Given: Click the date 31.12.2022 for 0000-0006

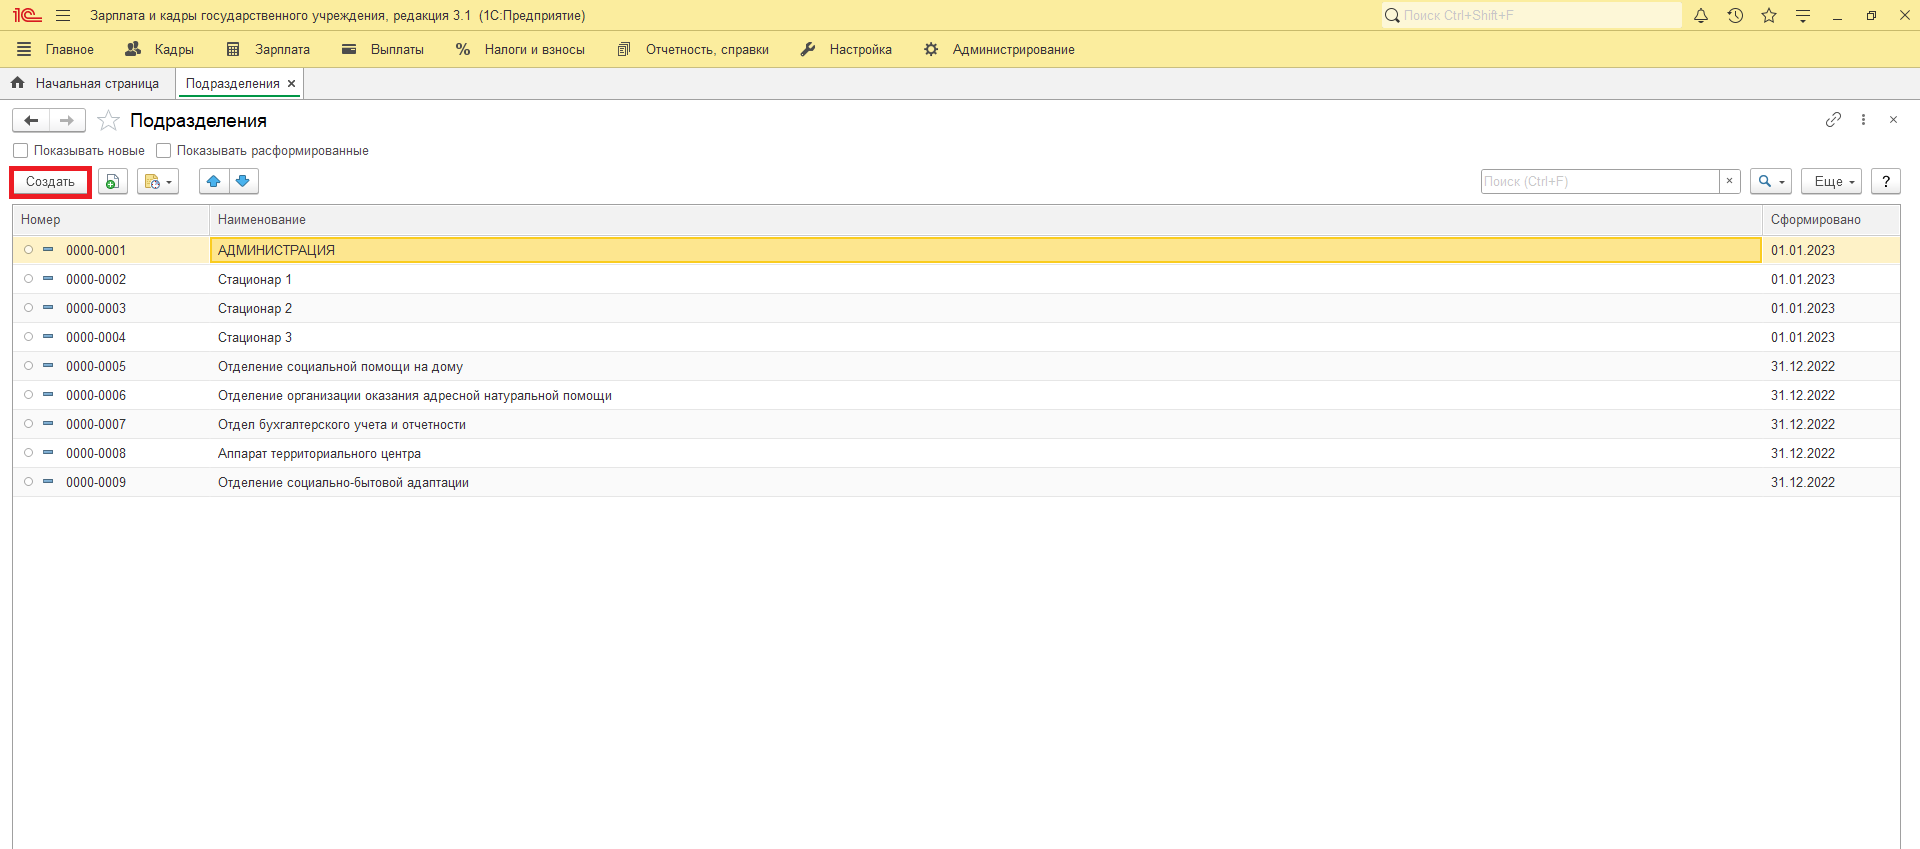Looking at the screenshot, I should (1803, 395).
